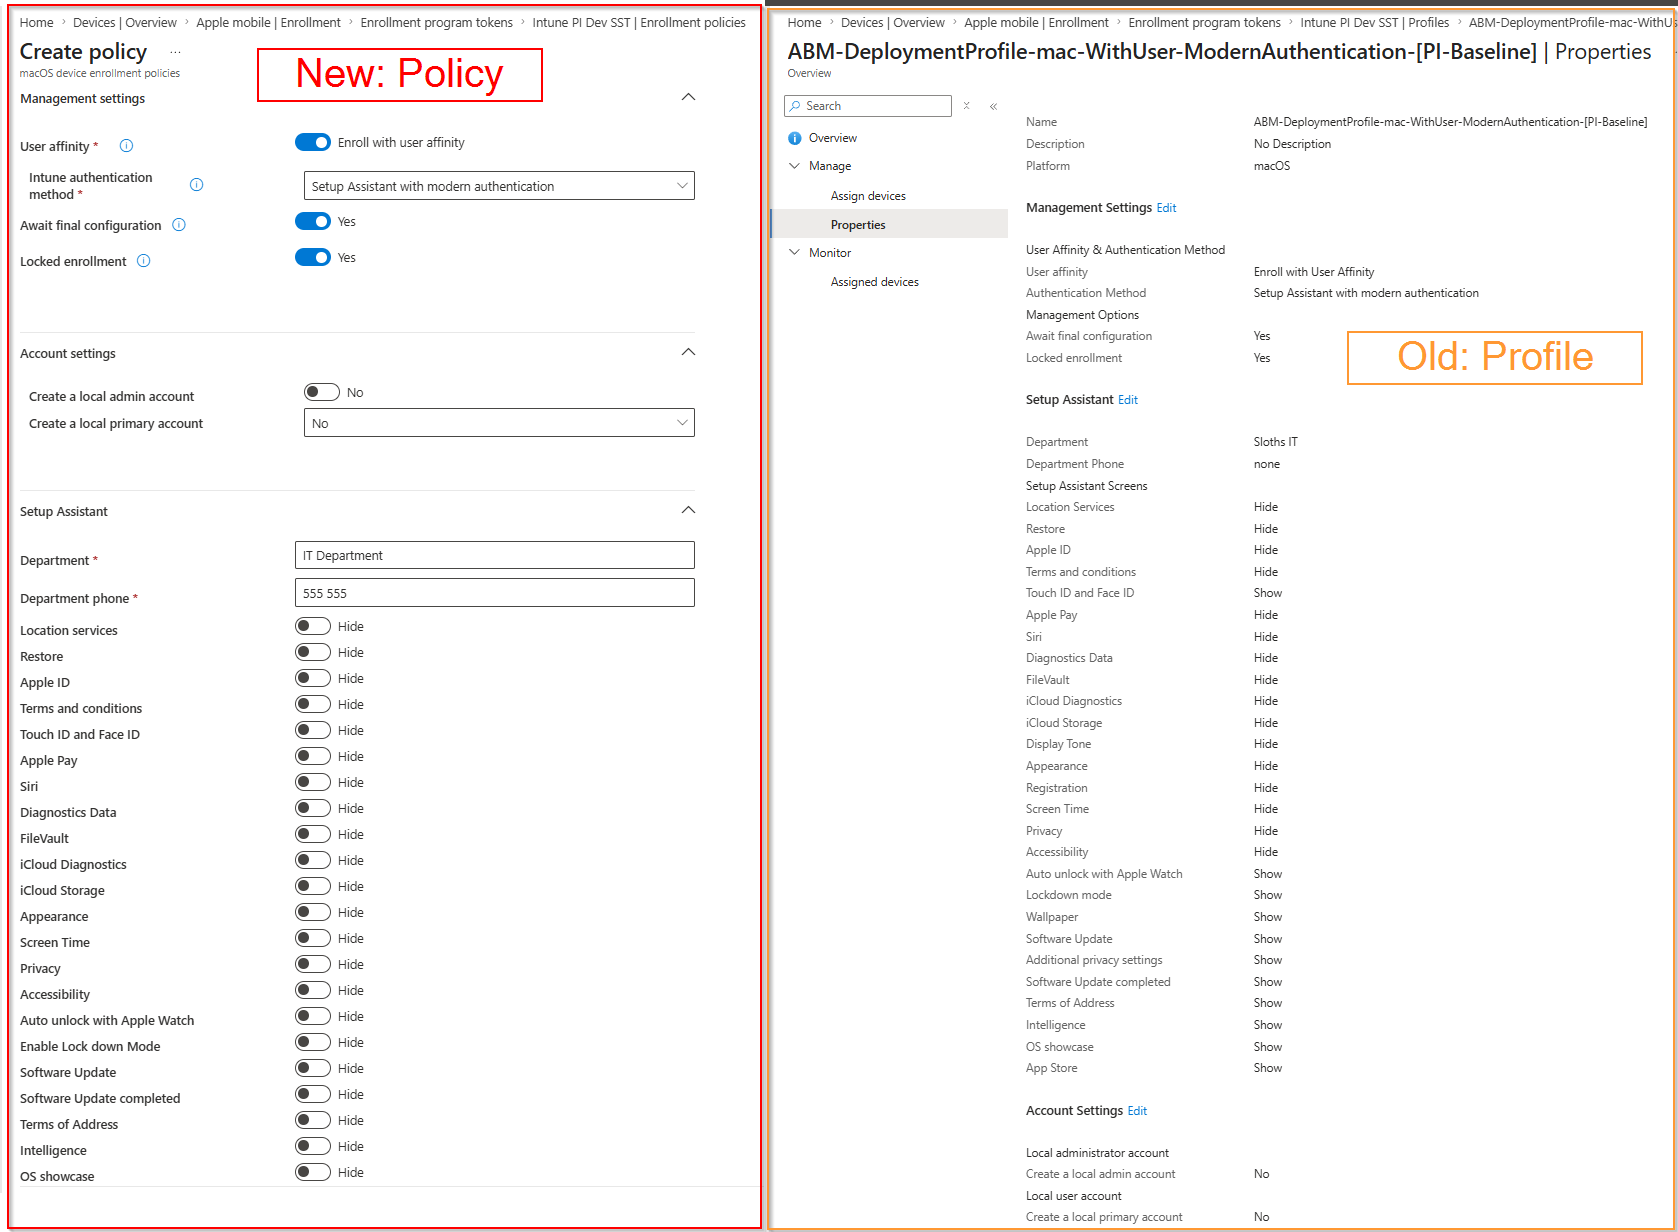Collapse Setup Assistant section chevron

pos(688,510)
